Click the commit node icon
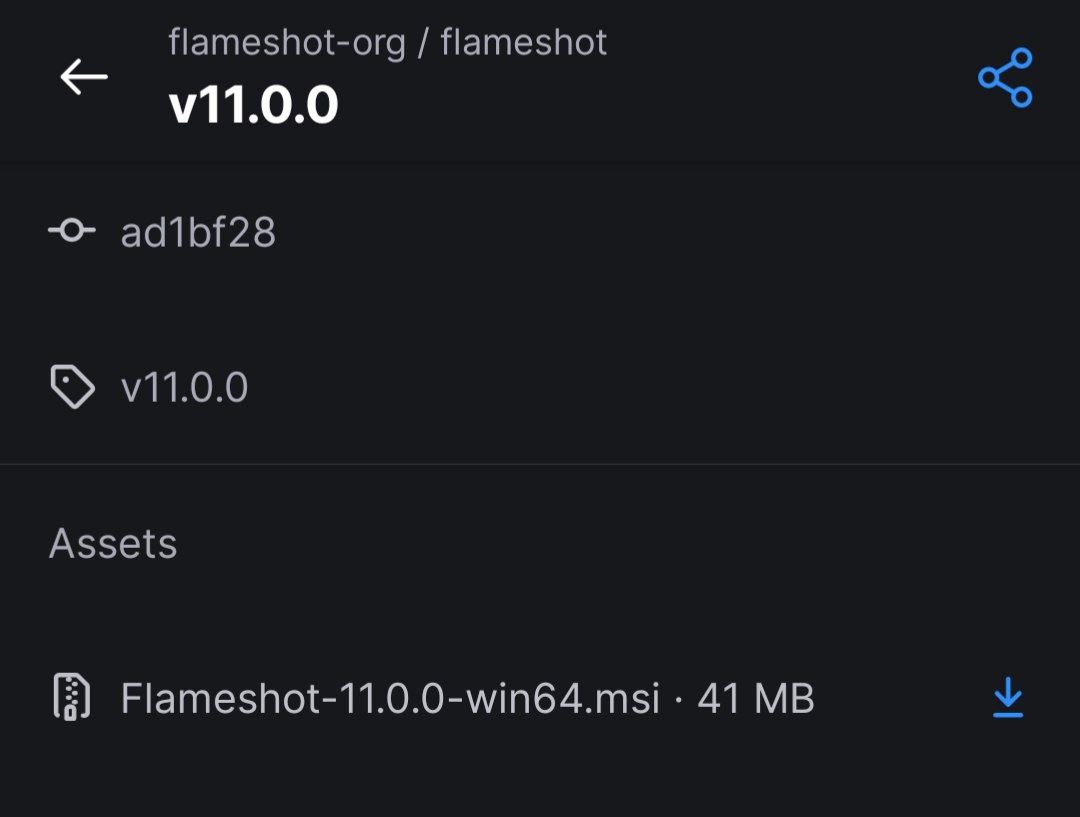 pyautogui.click(x=71, y=232)
